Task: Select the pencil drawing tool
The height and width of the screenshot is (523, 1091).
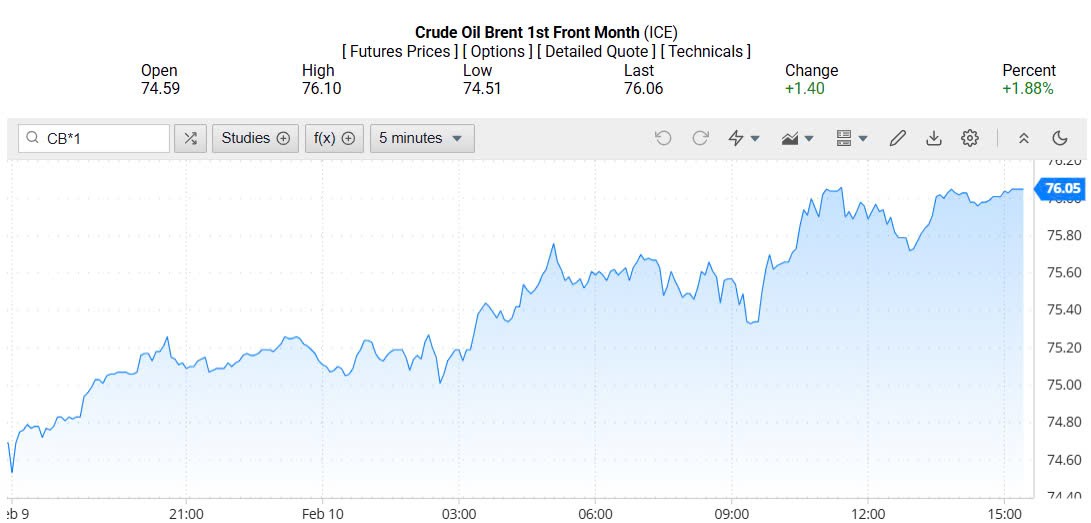Action: pyautogui.click(x=897, y=138)
